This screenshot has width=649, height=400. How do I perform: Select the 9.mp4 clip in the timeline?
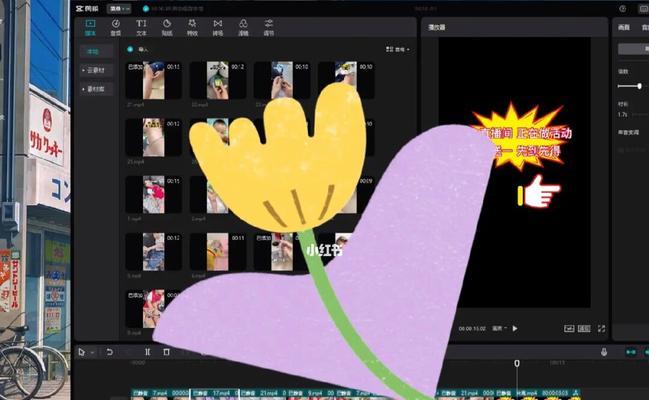[311, 394]
